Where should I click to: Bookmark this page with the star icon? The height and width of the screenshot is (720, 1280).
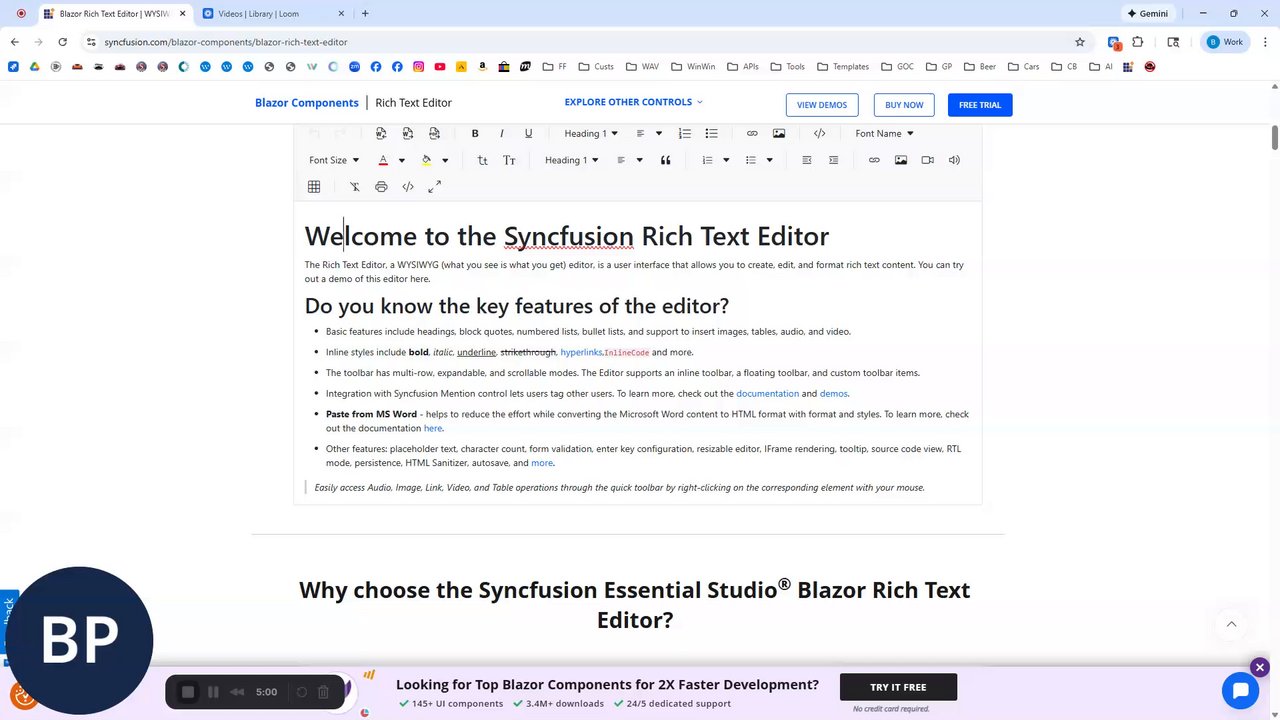click(x=1080, y=42)
